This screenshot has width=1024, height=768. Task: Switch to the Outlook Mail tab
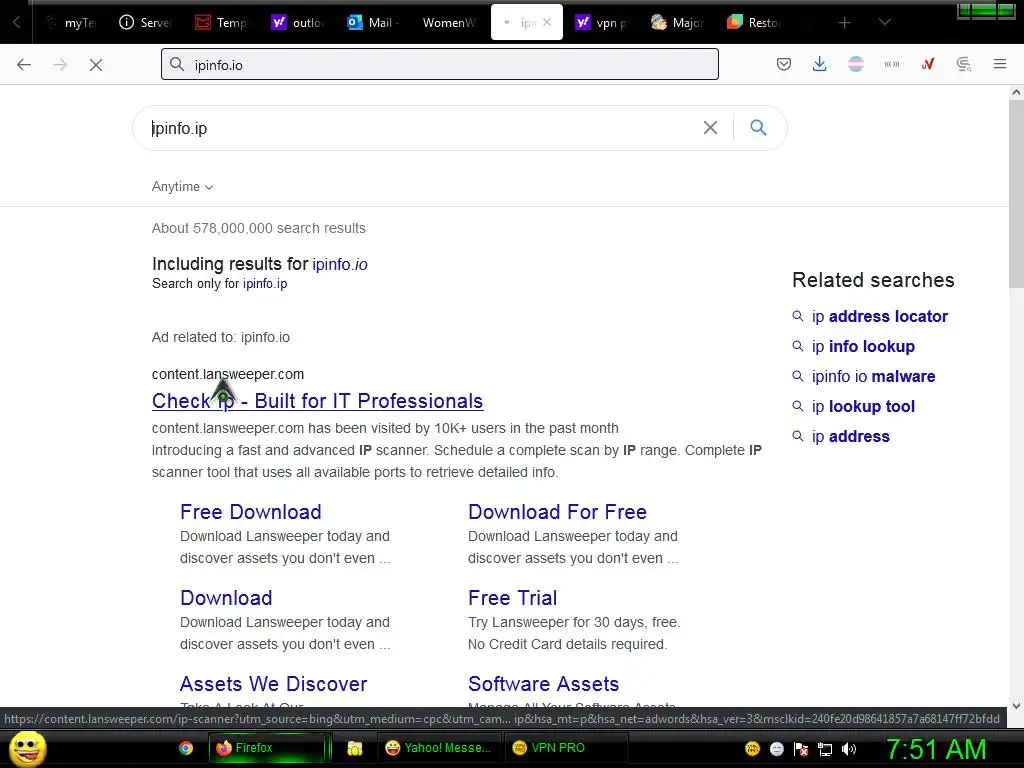[374, 22]
